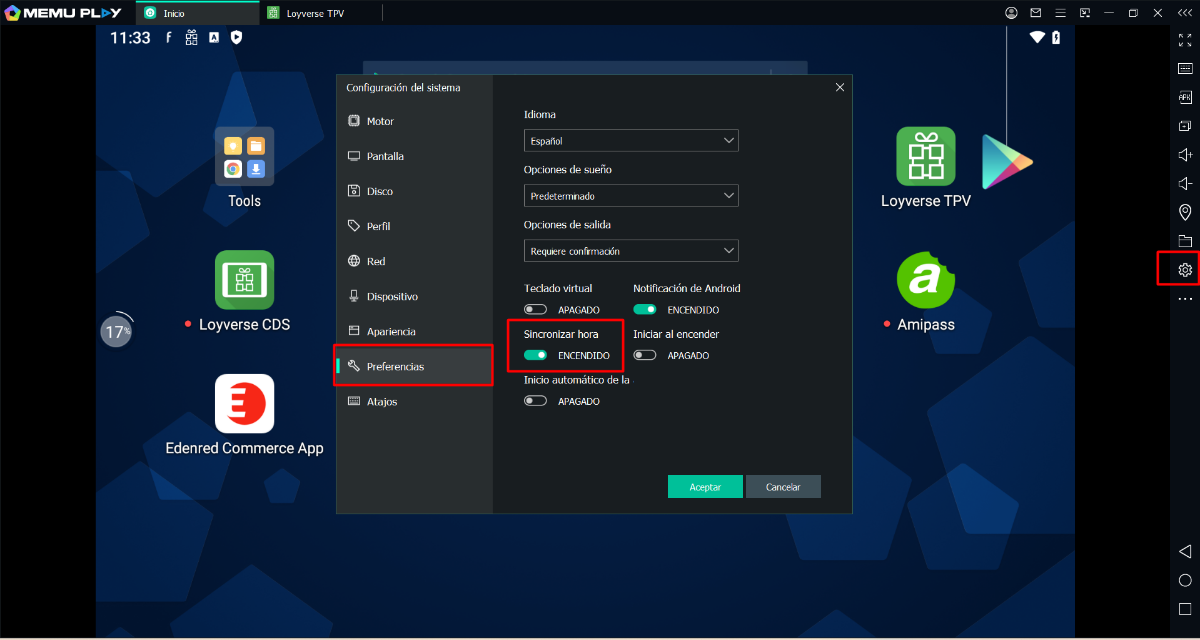Open the shared folder sidebar icon
The width and height of the screenshot is (1200, 640).
[x=1185, y=241]
